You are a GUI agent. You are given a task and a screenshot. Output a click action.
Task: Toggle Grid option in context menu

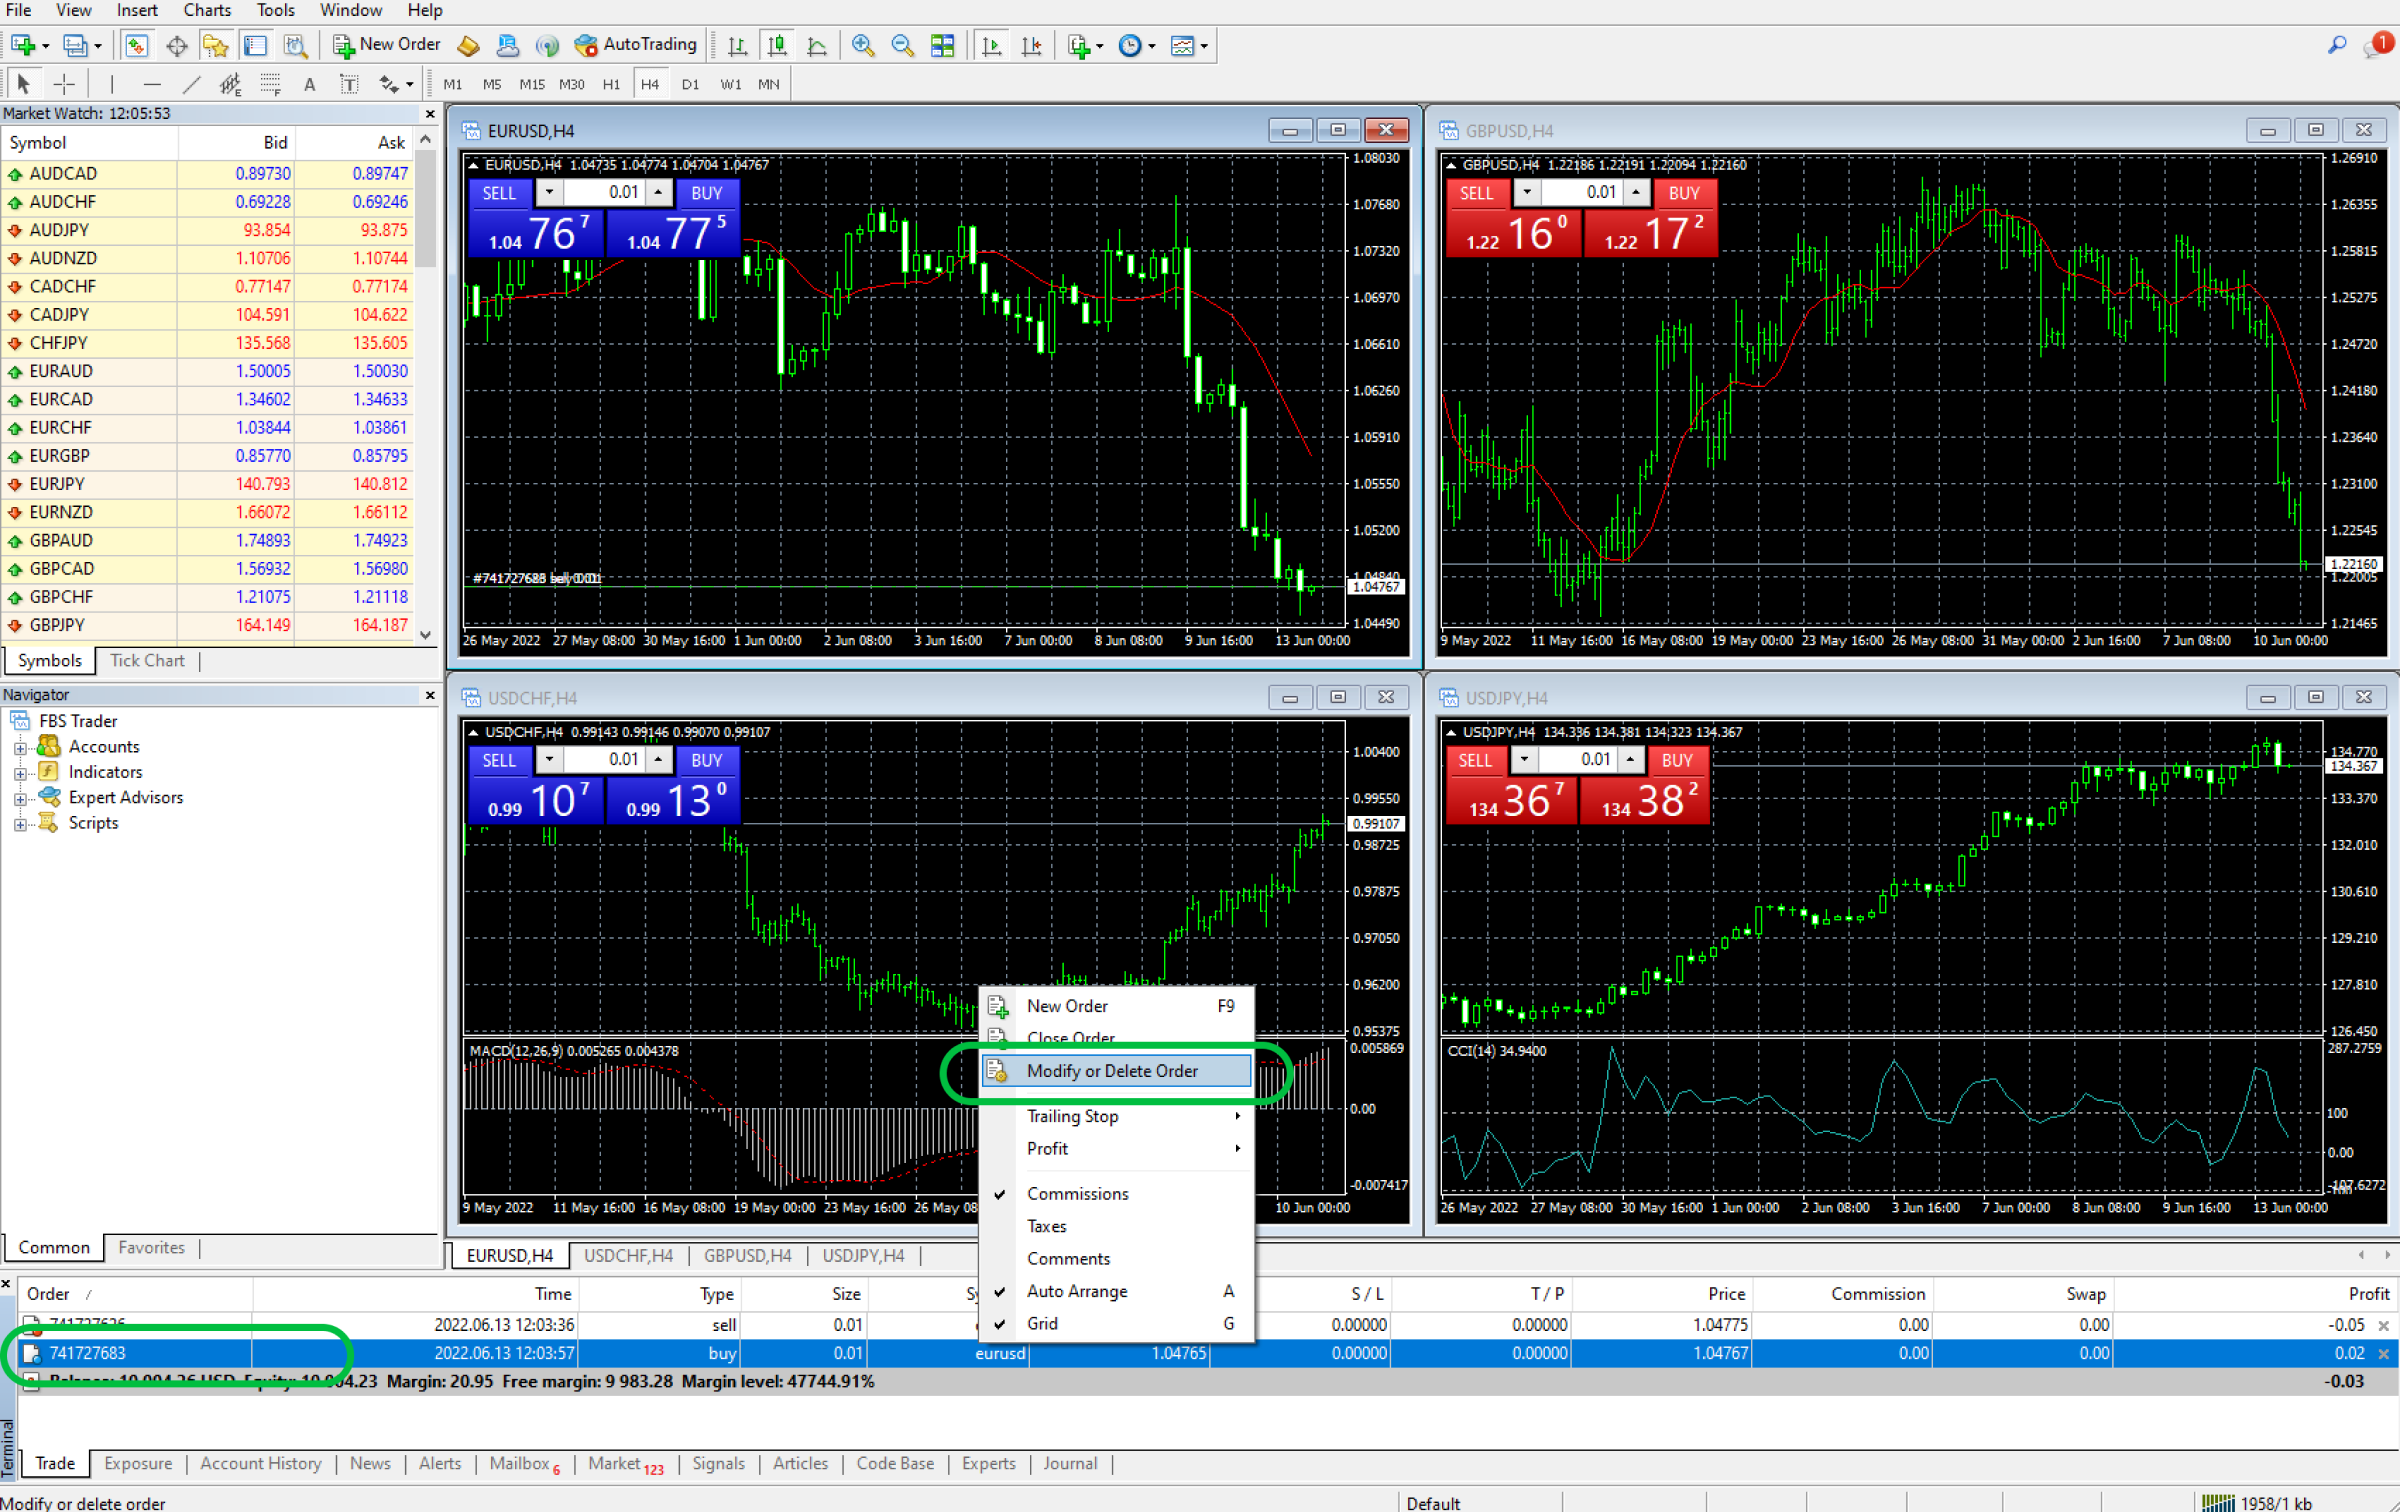tap(1115, 1323)
